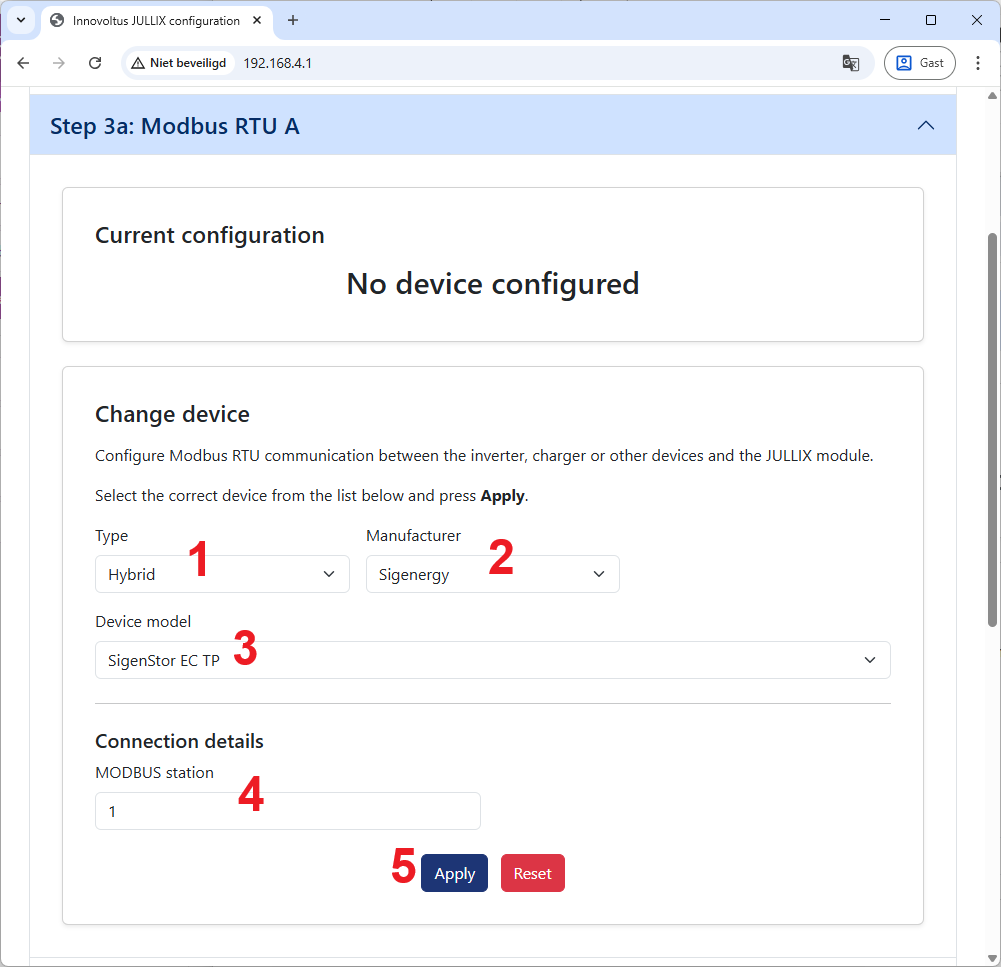Click the translate page icon
The image size is (1001, 967).
851,63
